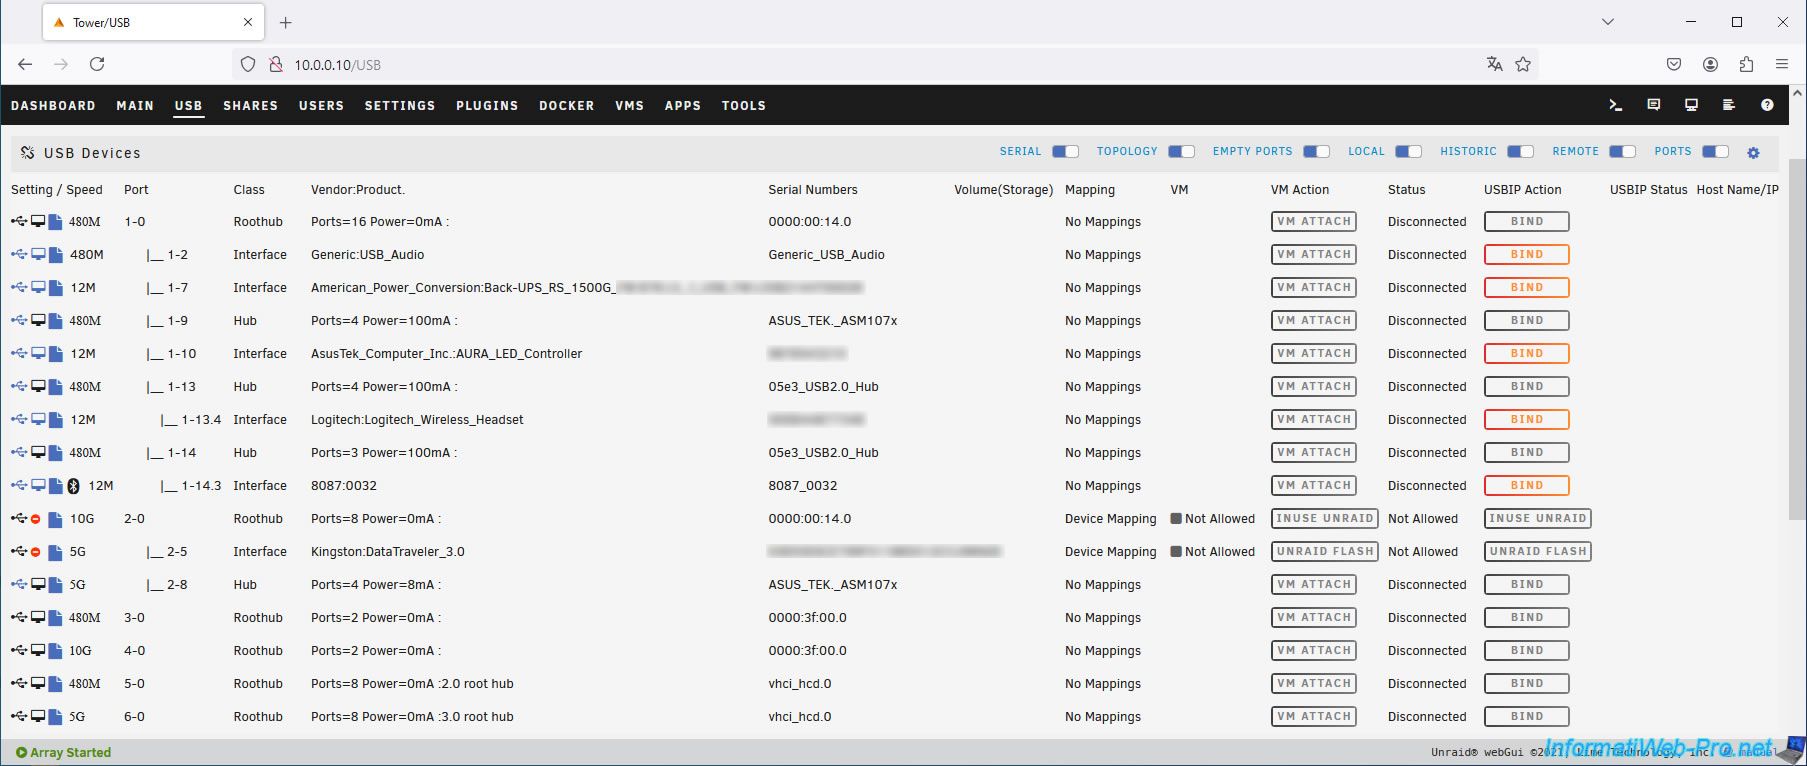Toggle the TOPOLOGY switch

1181,152
